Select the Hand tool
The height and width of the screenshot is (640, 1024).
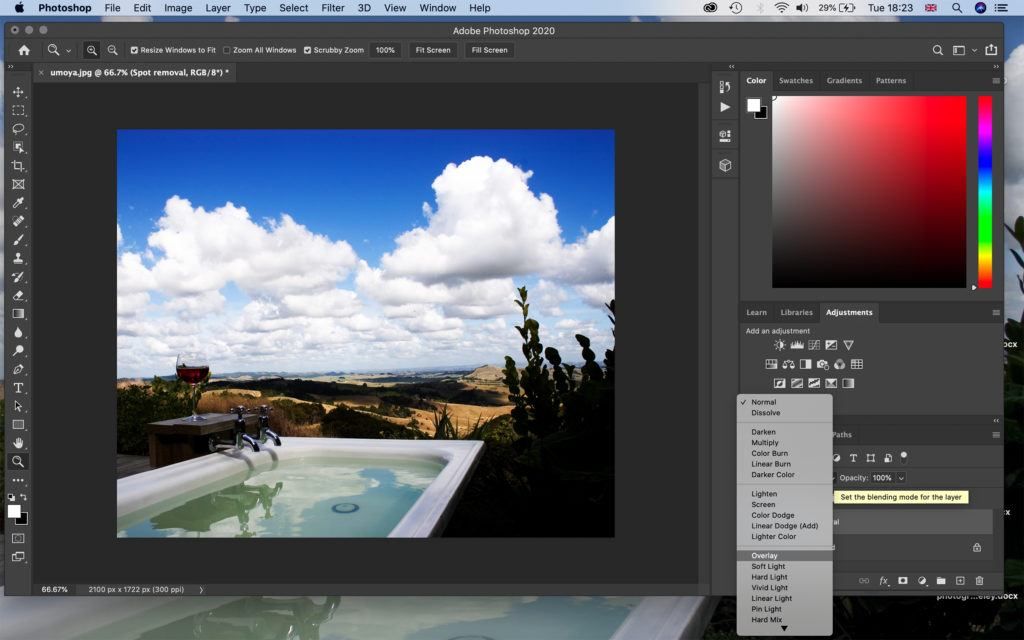tap(18, 443)
